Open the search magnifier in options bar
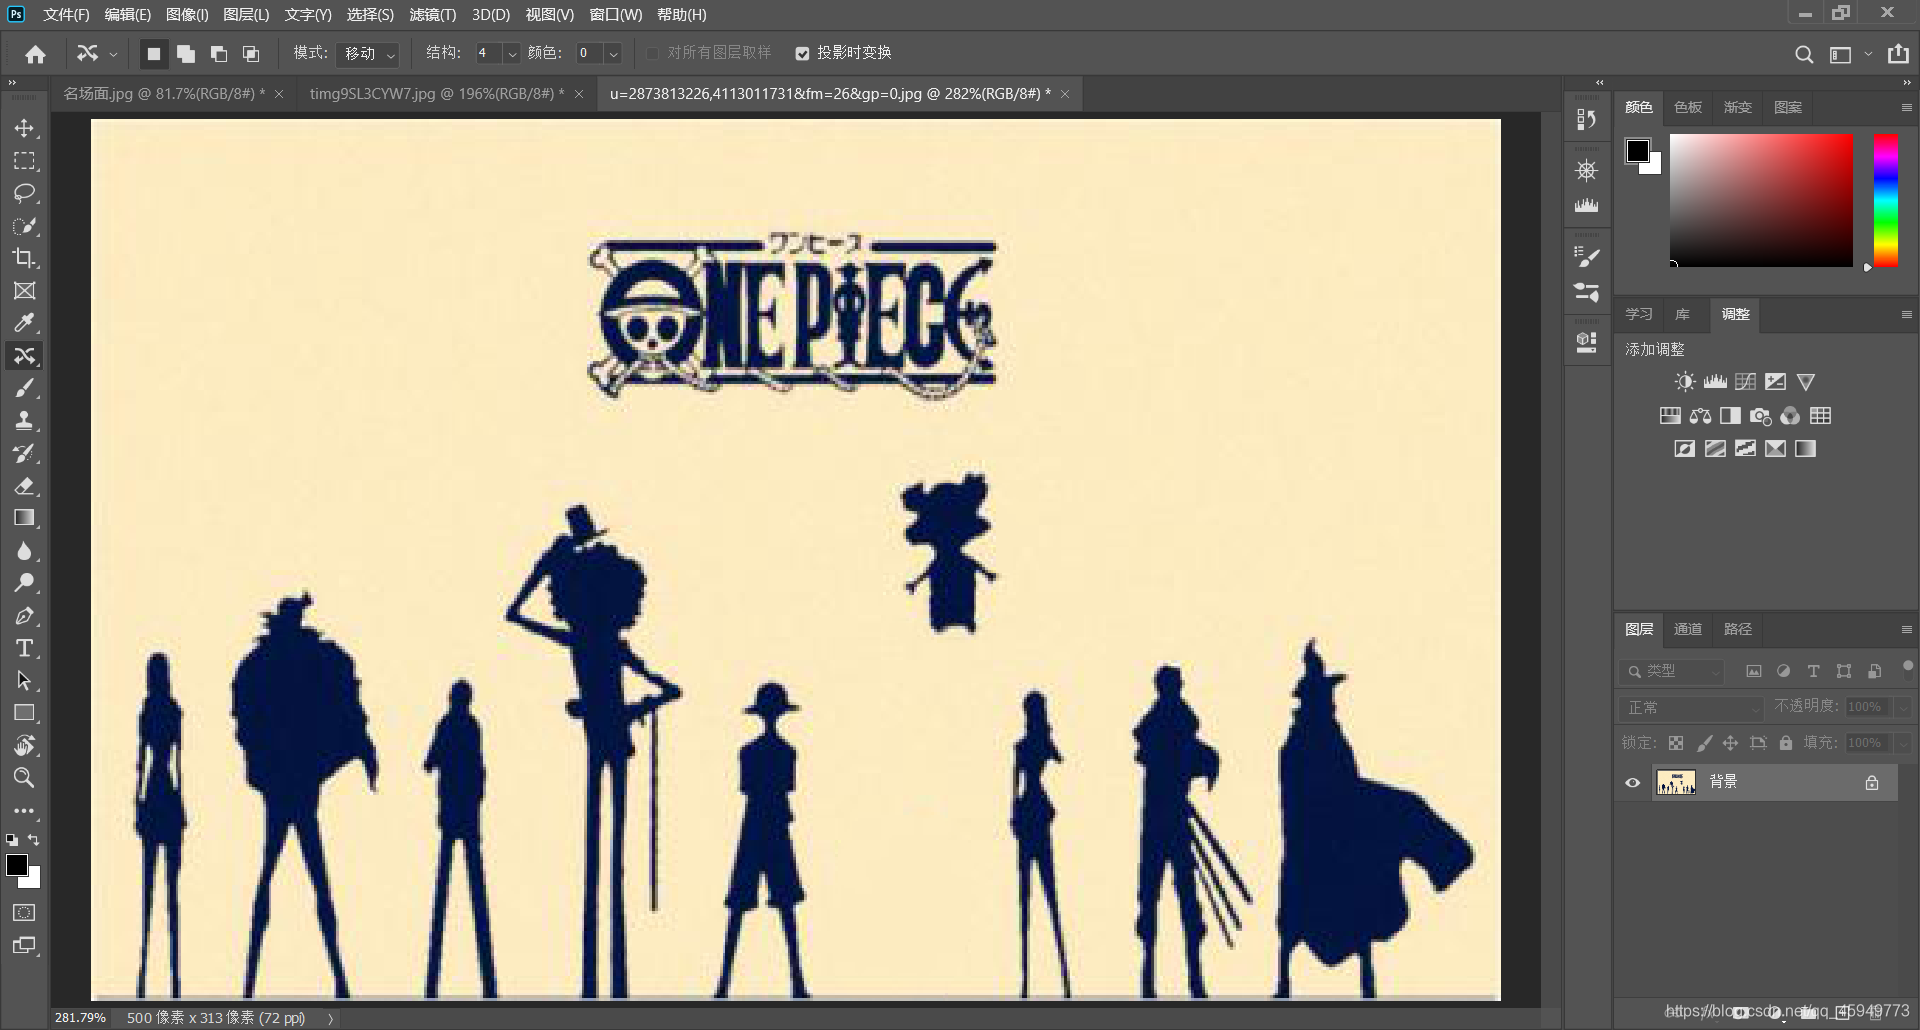This screenshot has height=1030, width=1920. [1804, 54]
